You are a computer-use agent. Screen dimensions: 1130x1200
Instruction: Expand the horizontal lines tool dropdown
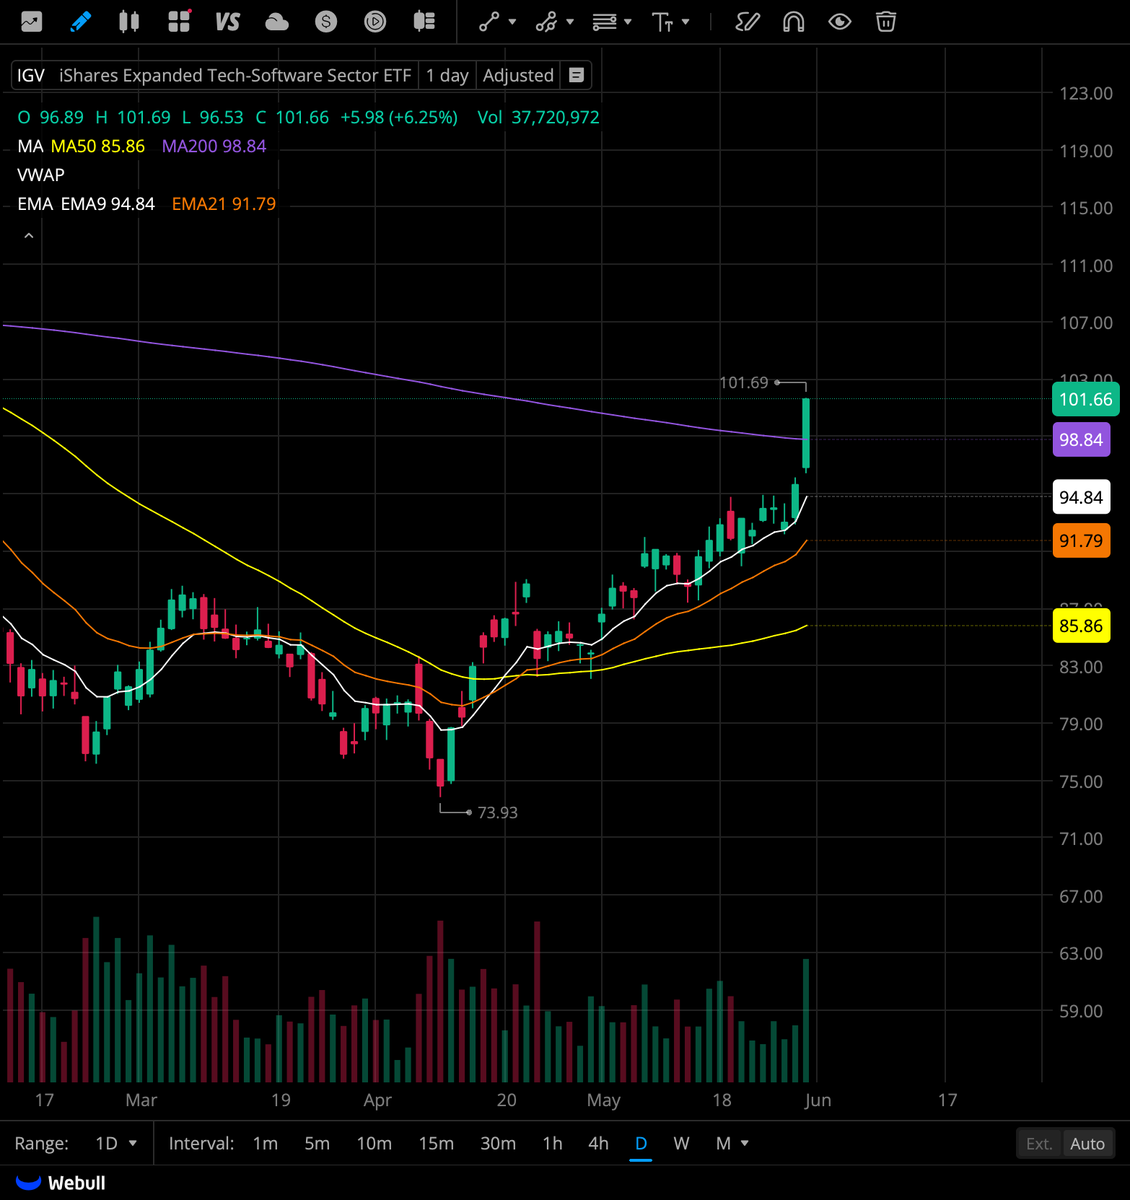click(x=628, y=21)
